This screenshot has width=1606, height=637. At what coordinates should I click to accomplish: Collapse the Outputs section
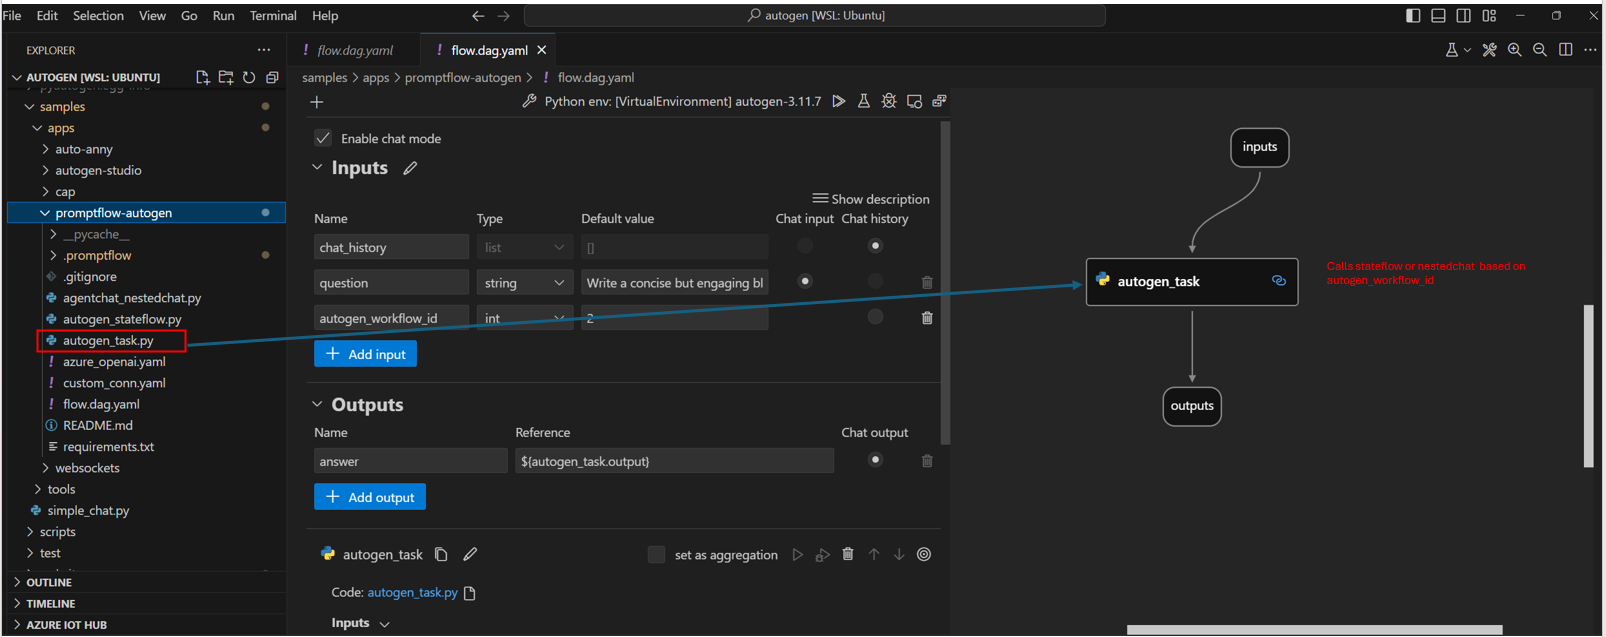point(317,404)
